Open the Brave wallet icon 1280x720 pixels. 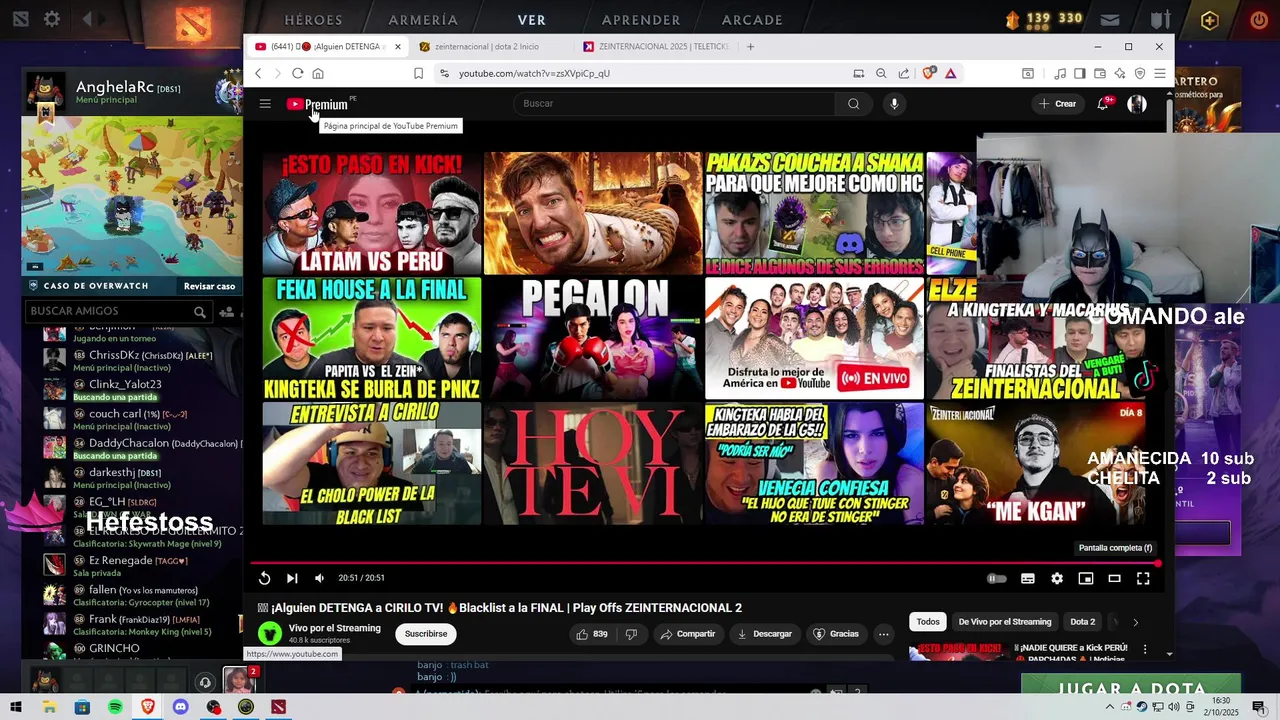point(1100,73)
